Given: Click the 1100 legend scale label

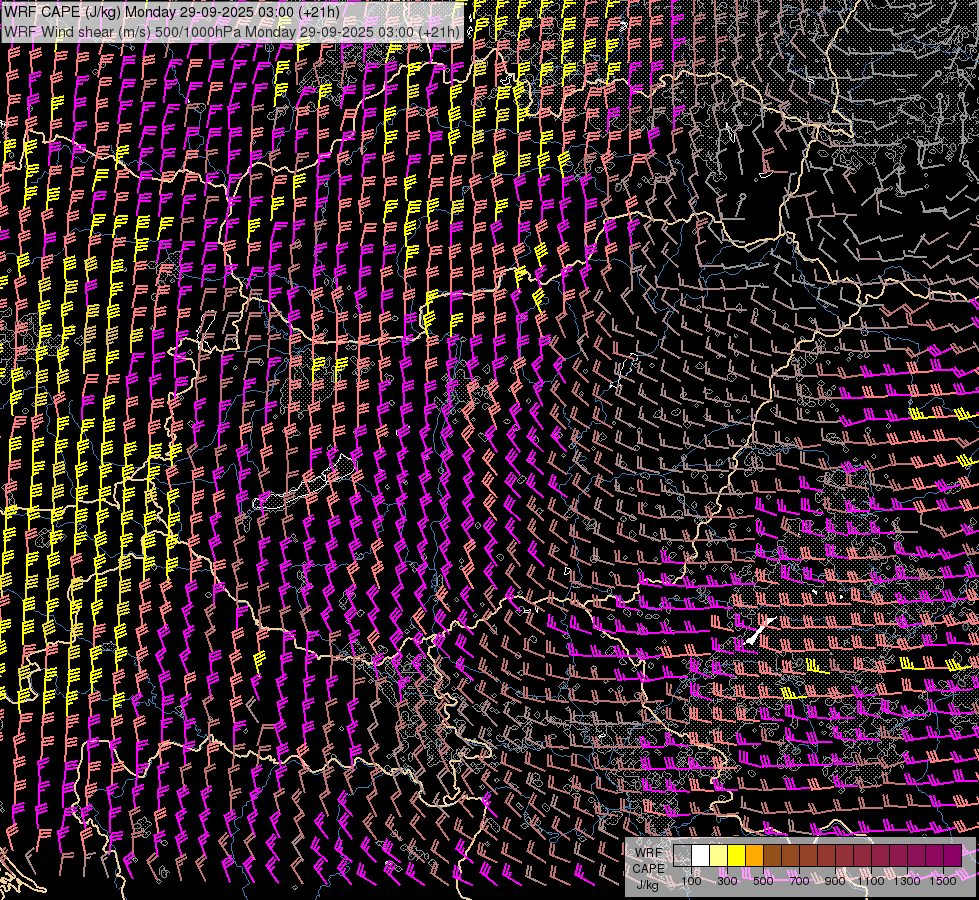Looking at the screenshot, I should point(871,881).
